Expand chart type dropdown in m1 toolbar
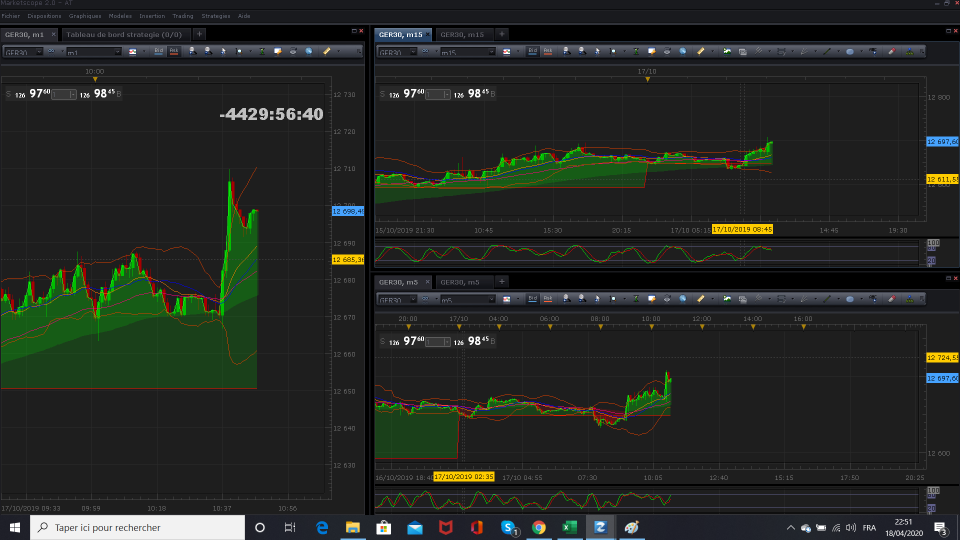The width and height of the screenshot is (960, 540). click(x=143, y=52)
